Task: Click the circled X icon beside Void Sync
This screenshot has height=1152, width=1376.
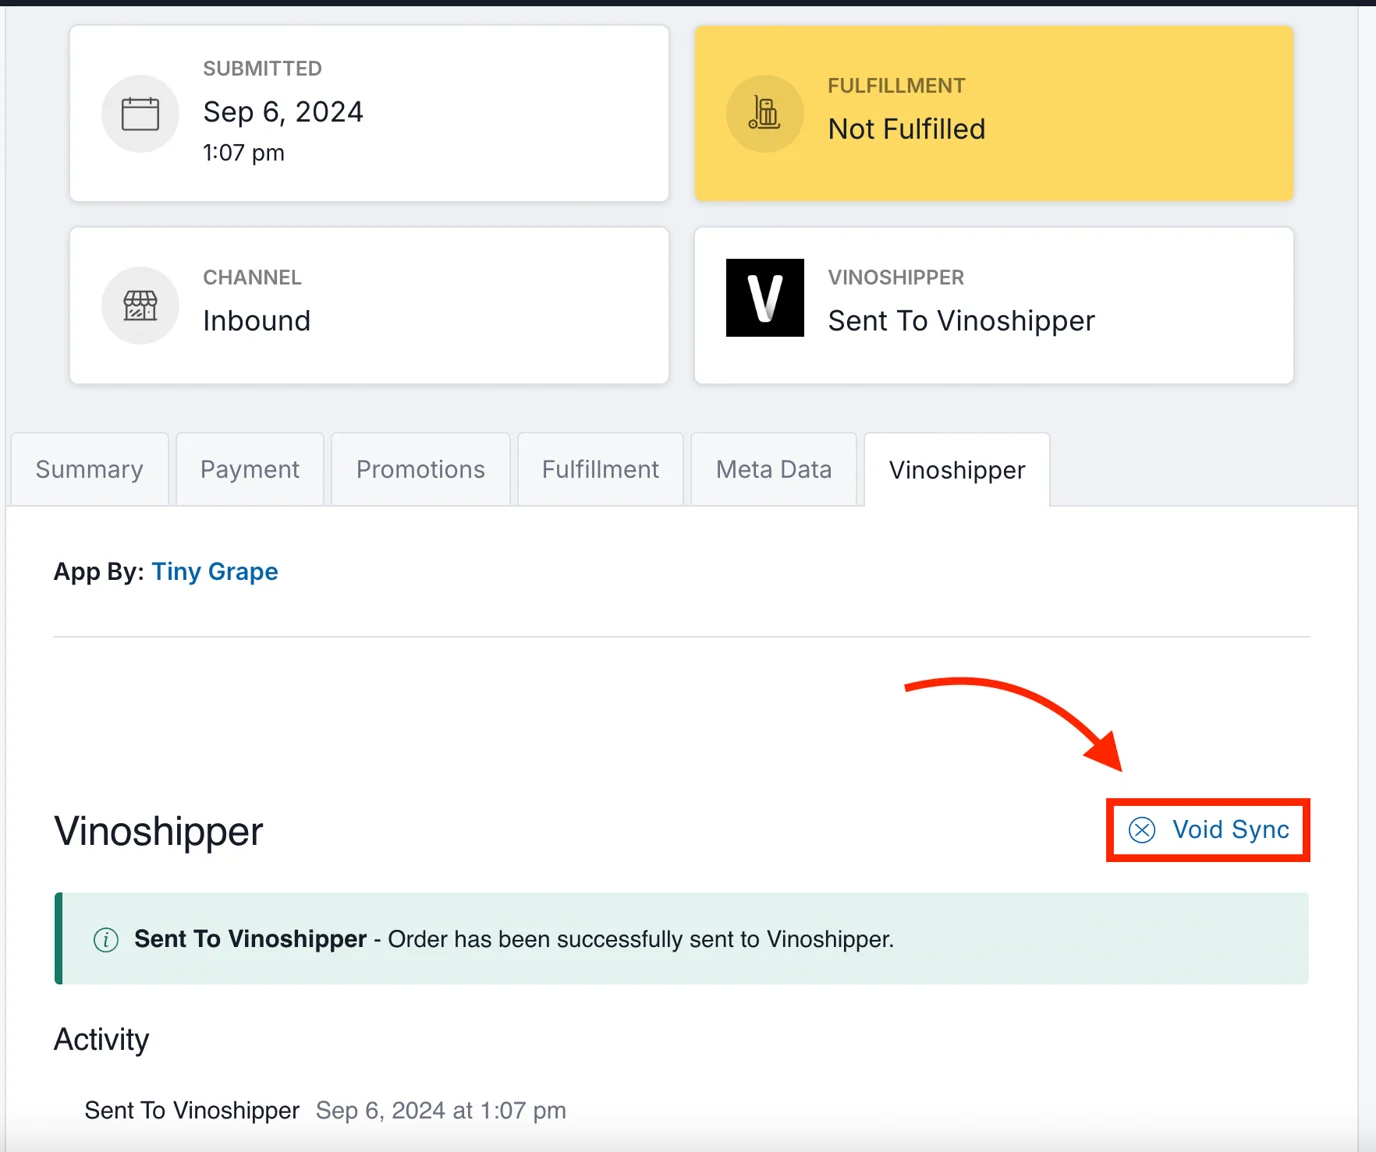Action: click(x=1142, y=830)
